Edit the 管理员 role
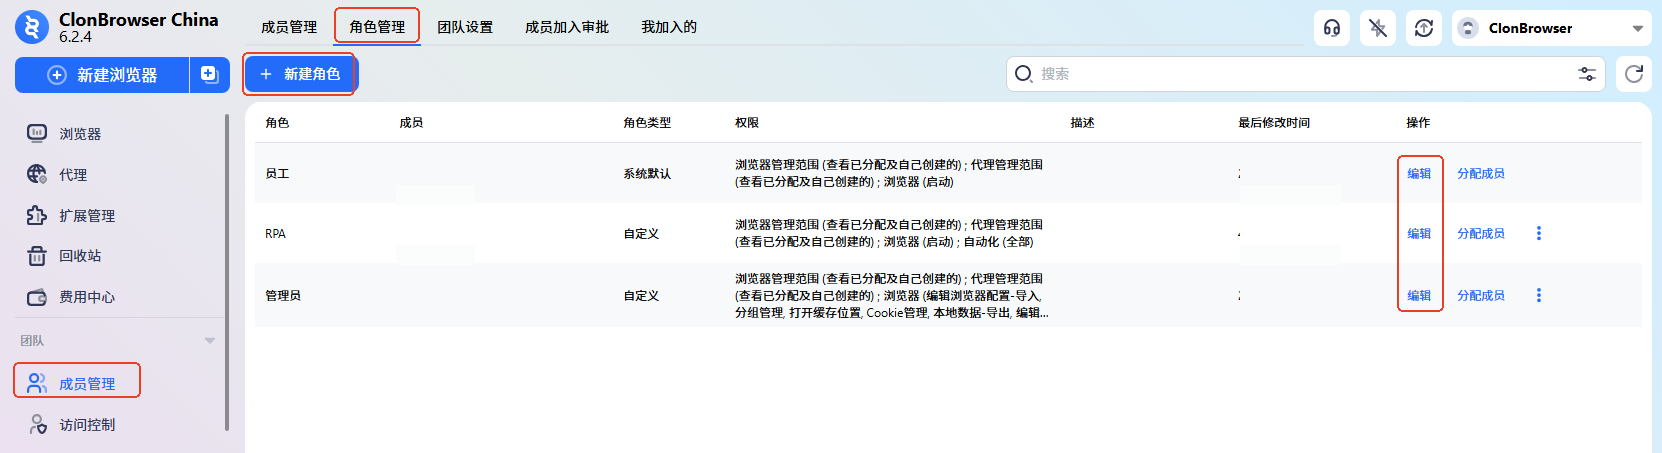Image resolution: width=1662 pixels, height=453 pixels. 1419,295
